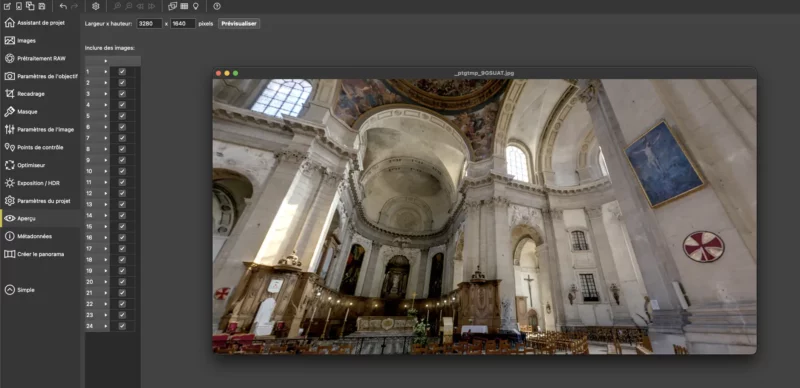The image size is (800, 388).
Task: Click the Open project document icon
Action: (19, 6)
